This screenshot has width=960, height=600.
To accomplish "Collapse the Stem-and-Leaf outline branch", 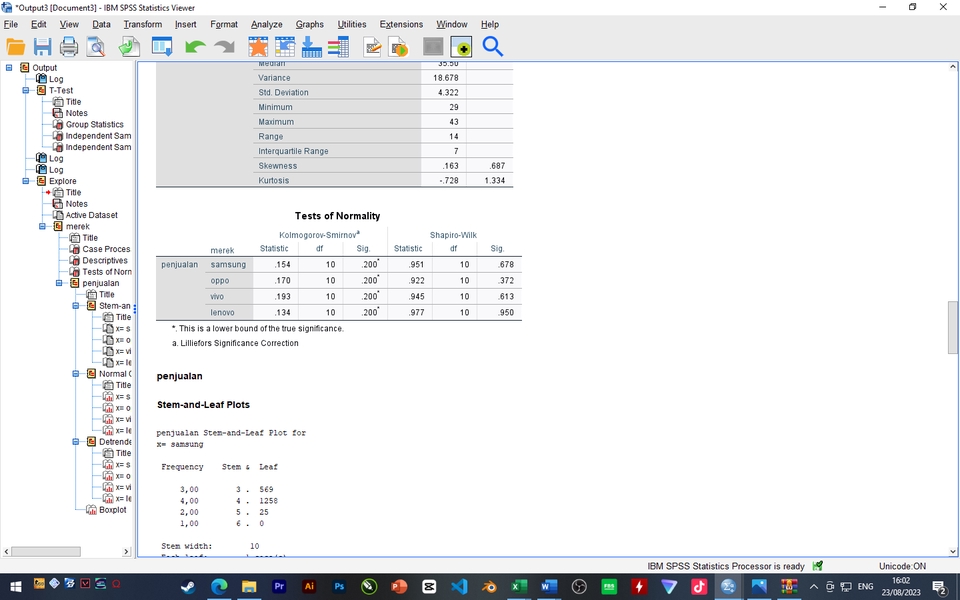I will pos(76,306).
